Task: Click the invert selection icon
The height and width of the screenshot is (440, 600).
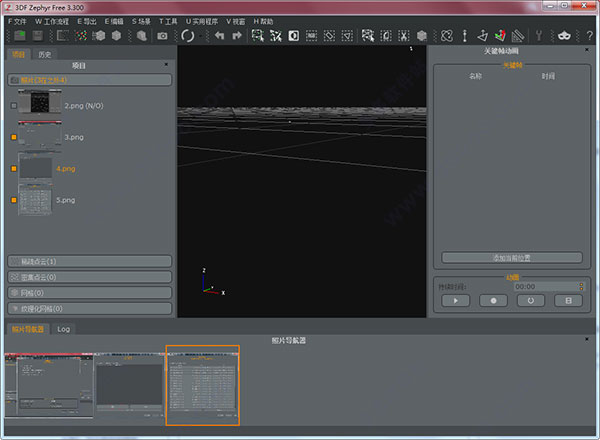Action: coord(293,36)
